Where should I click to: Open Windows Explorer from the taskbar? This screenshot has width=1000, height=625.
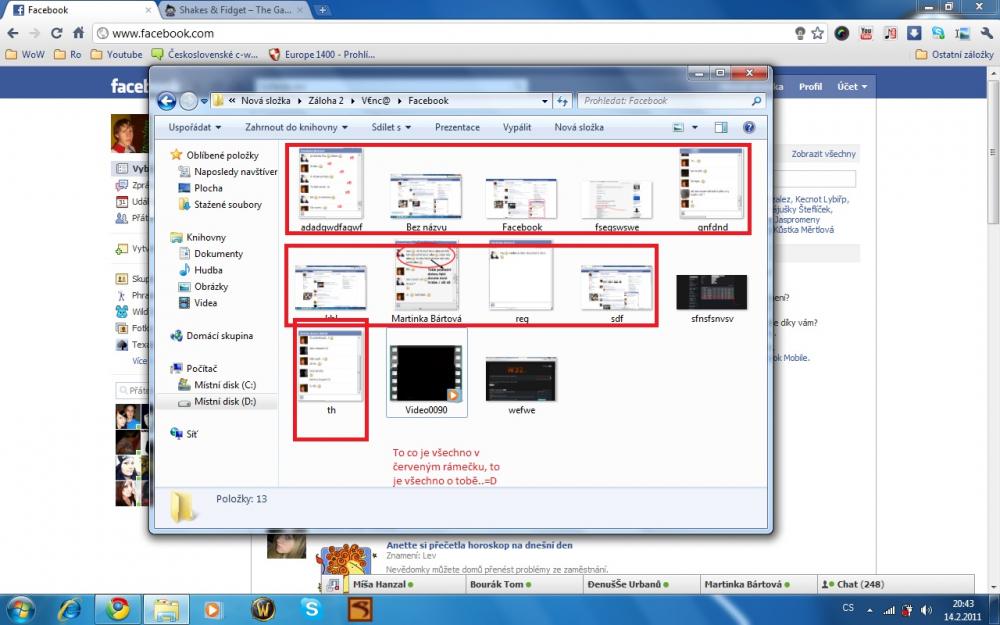click(165, 610)
